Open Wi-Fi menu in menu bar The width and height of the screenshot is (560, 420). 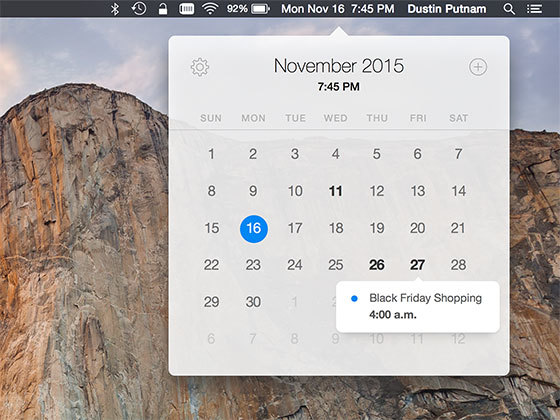click(x=210, y=9)
